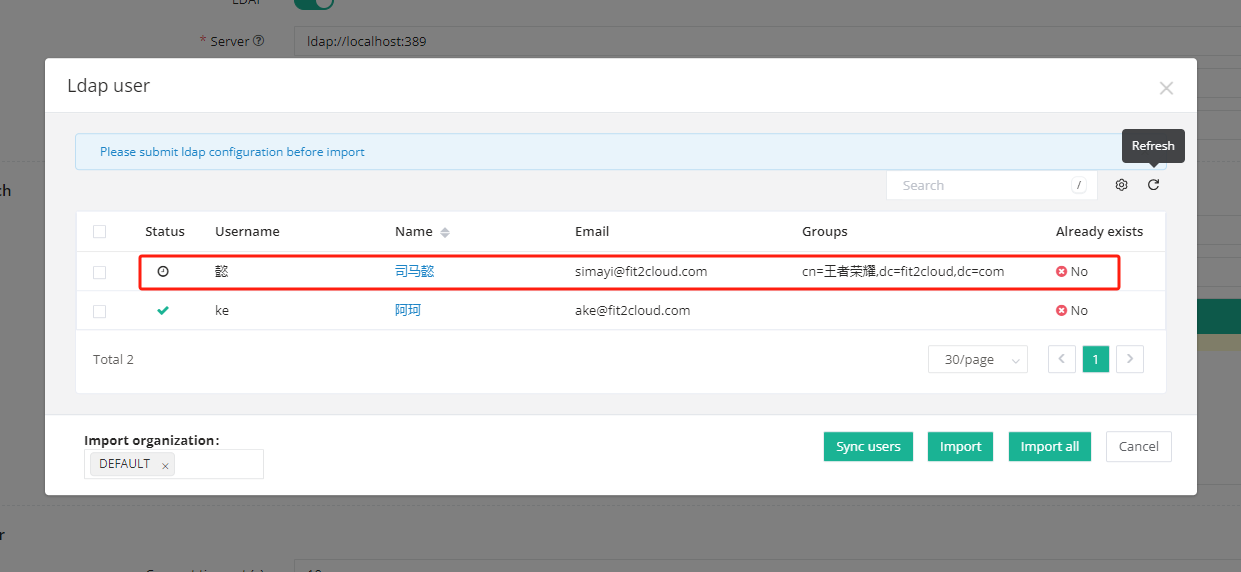
Task: Go to next page arrow
Action: pos(1130,359)
